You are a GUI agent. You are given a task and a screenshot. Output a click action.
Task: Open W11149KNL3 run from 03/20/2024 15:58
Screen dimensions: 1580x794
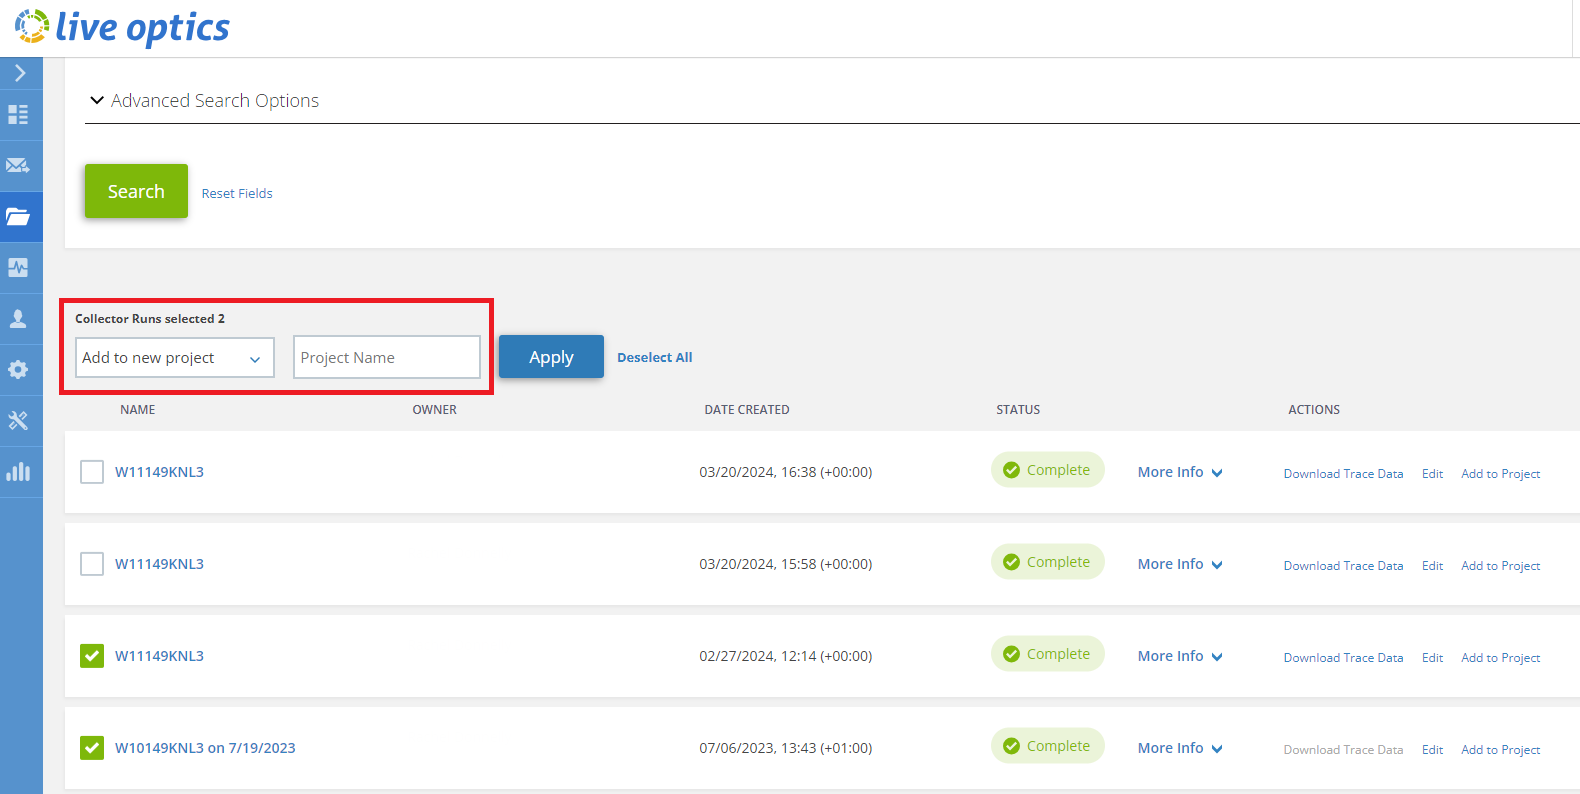(159, 564)
